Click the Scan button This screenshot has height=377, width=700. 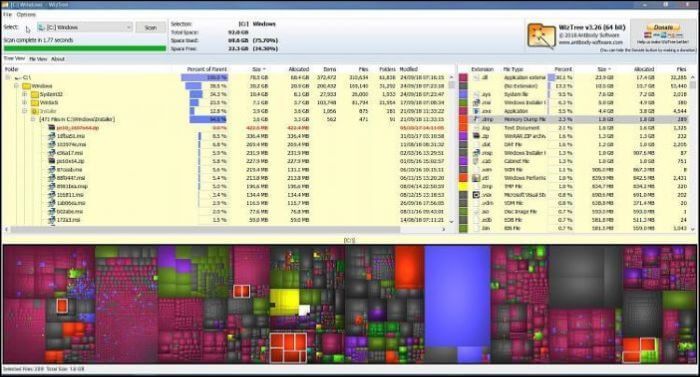(x=150, y=27)
